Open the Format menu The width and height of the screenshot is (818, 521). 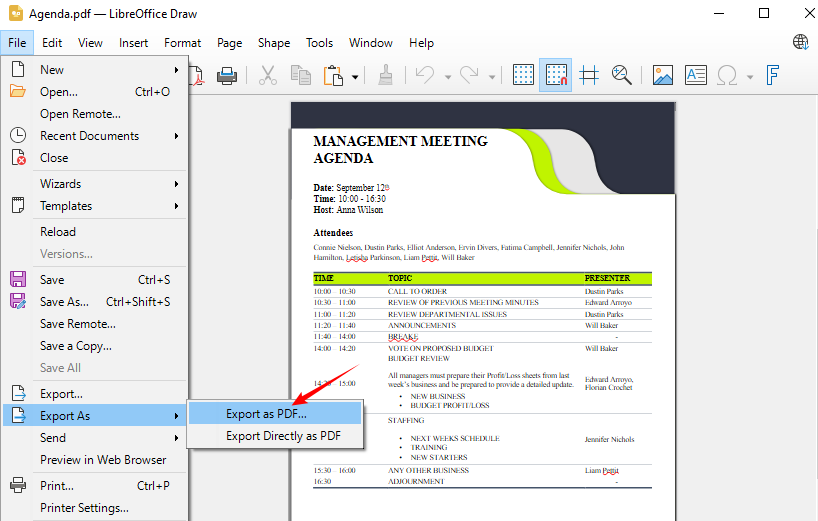point(183,43)
